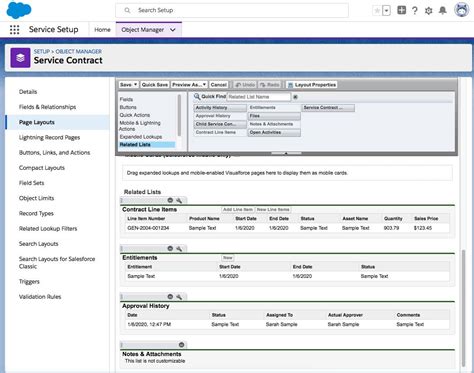Click the Quick Save button
The image size is (474, 373).
tap(155, 85)
